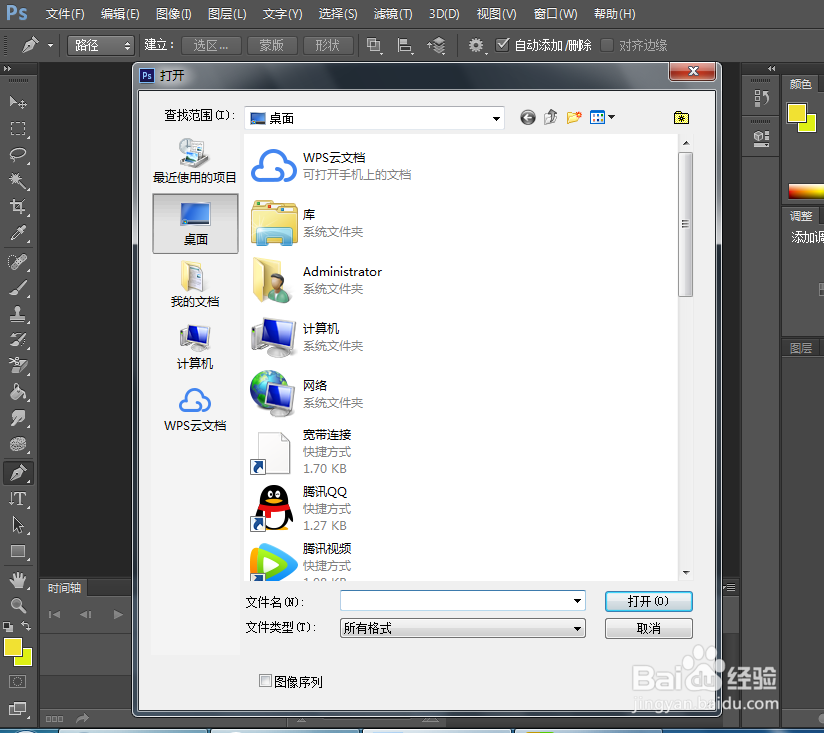Toggle Quick Mask mode icon
824x733 pixels.
tap(17, 682)
